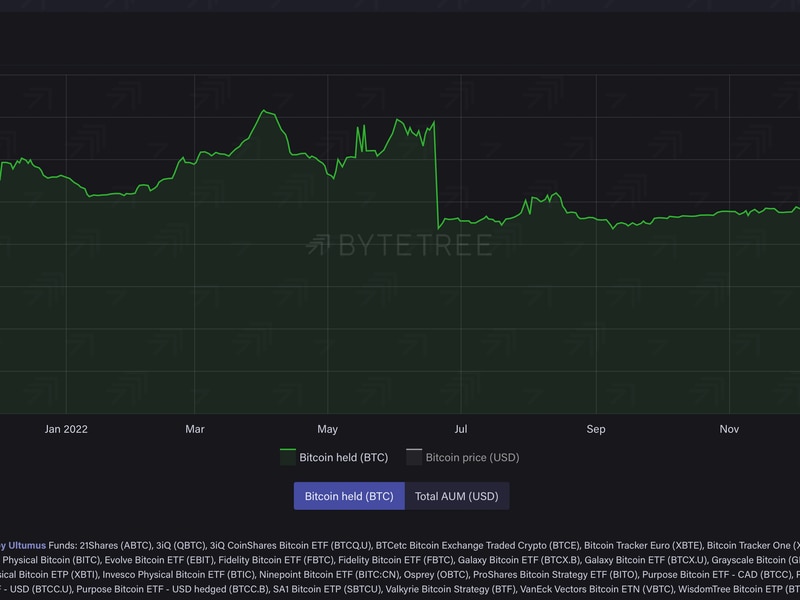Toggle the Bitcoin held (BTC) legend label
Image resolution: width=800 pixels, height=600 pixels.
344,458
